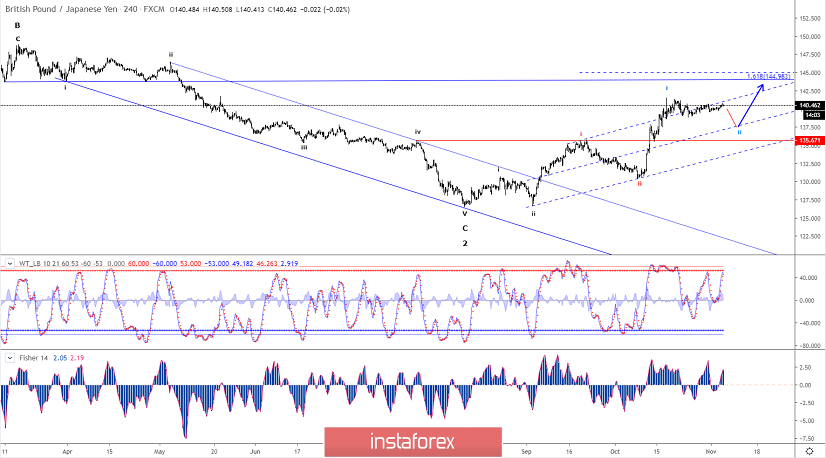Viewport: 826px width, 458px height.
Task: Click the red 135.671 price line tag
Action: [810, 140]
